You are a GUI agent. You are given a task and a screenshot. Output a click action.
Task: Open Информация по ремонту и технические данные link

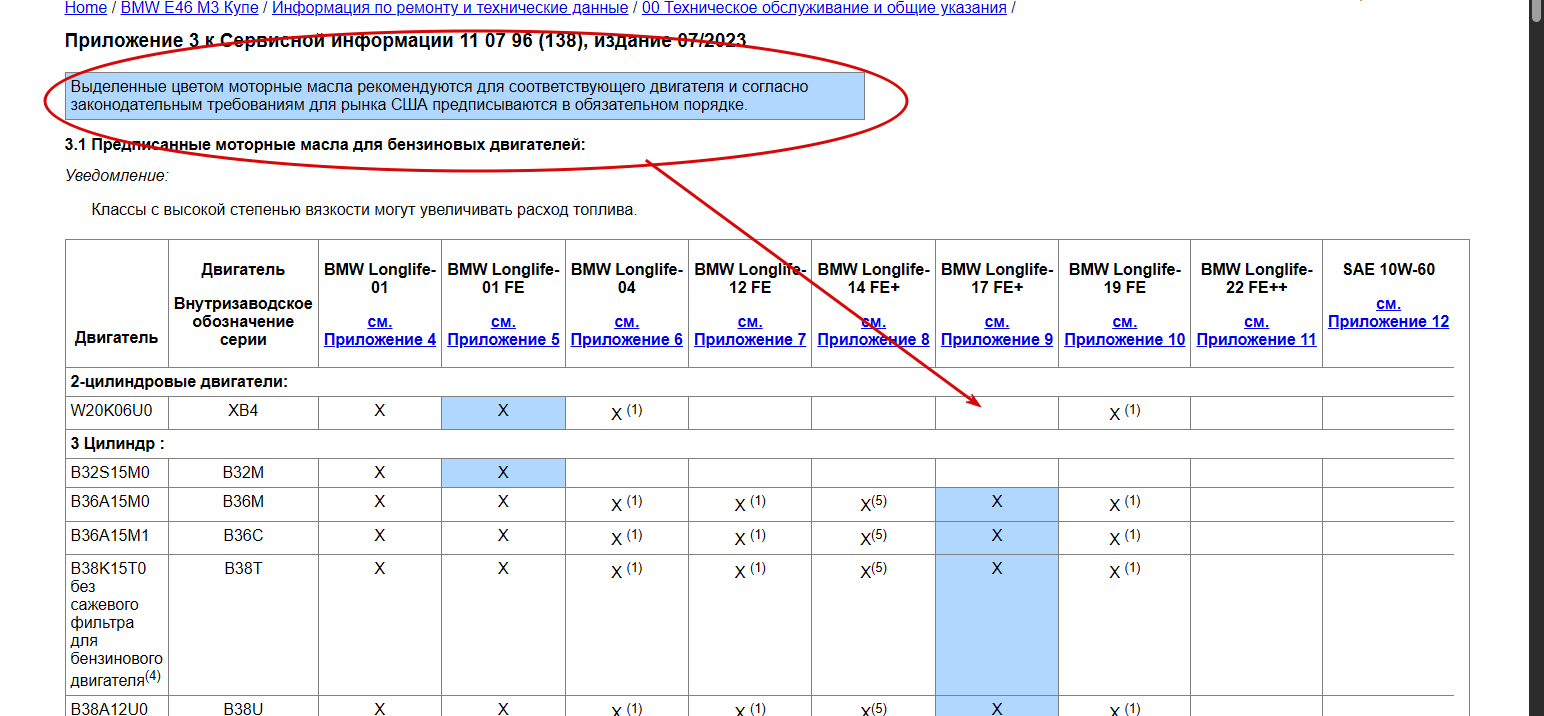coord(450,8)
